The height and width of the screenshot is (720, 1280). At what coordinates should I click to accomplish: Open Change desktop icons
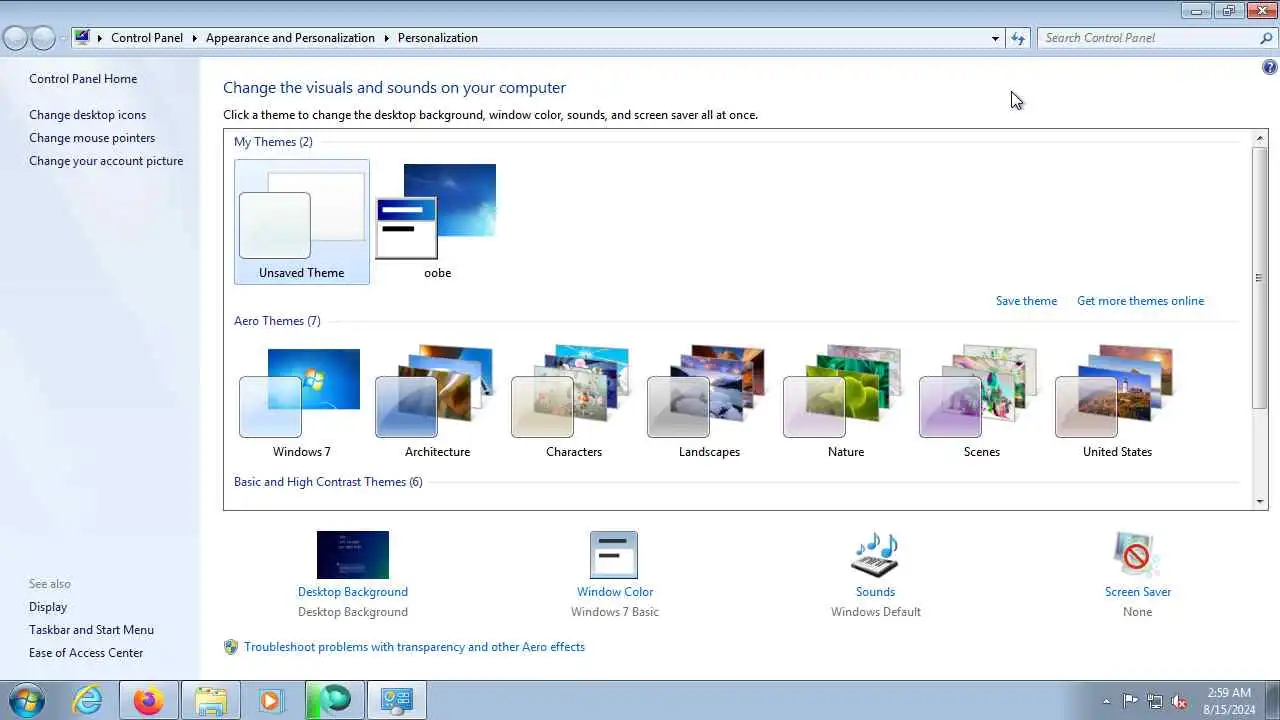point(87,115)
